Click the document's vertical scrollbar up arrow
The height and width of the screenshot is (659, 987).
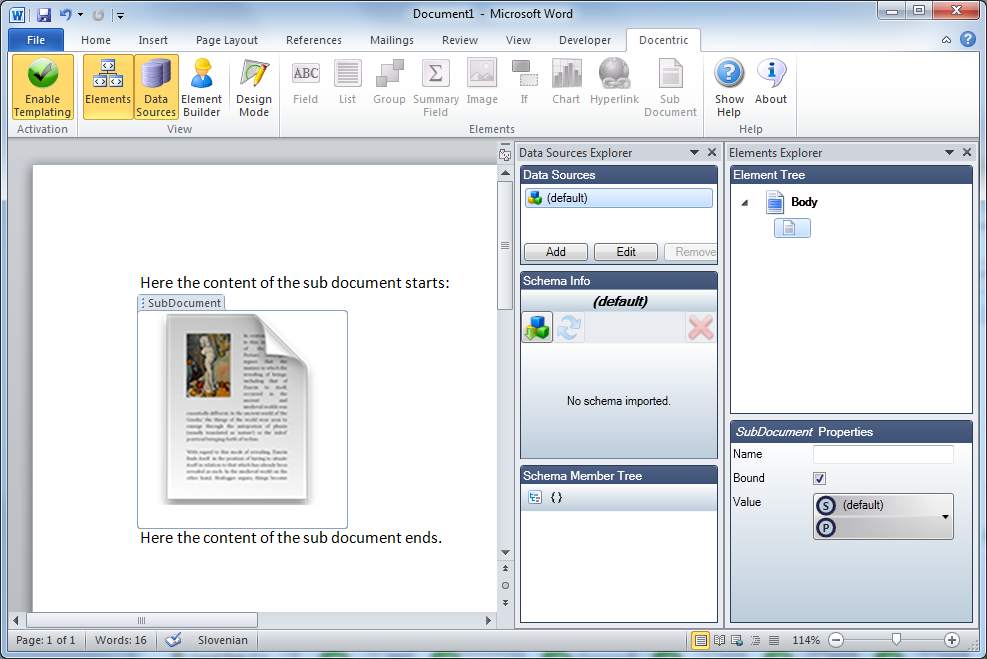(505, 172)
